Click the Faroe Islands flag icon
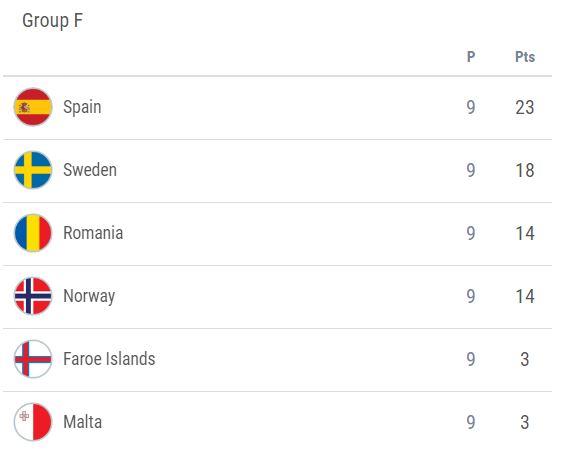The image size is (575, 469). (x=33, y=359)
